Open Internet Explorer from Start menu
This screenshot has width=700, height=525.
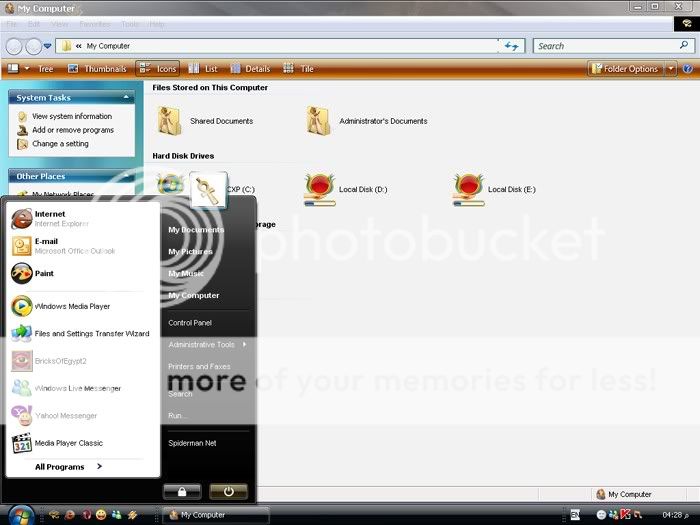pyautogui.click(x=49, y=219)
